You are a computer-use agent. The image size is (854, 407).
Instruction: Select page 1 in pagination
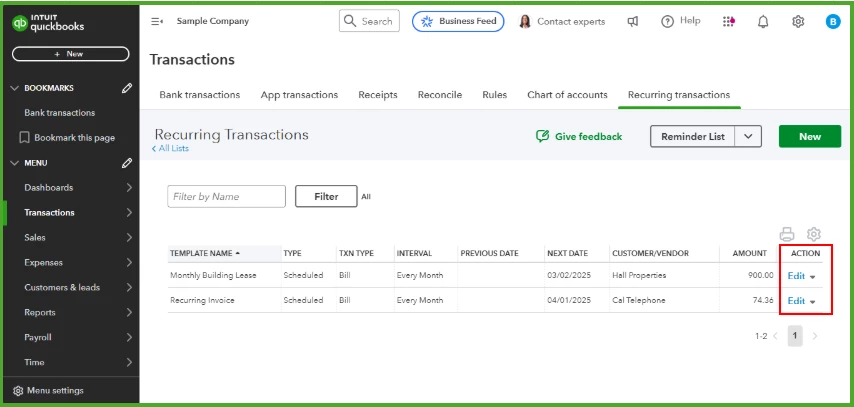click(x=795, y=336)
